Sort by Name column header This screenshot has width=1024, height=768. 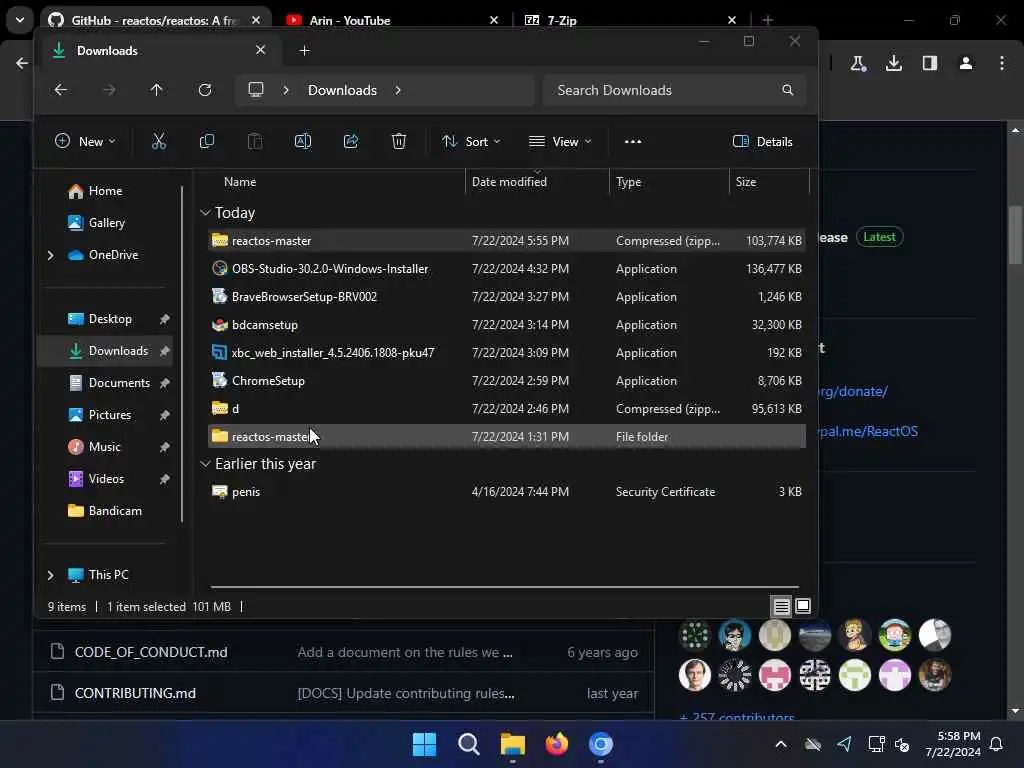point(240,182)
